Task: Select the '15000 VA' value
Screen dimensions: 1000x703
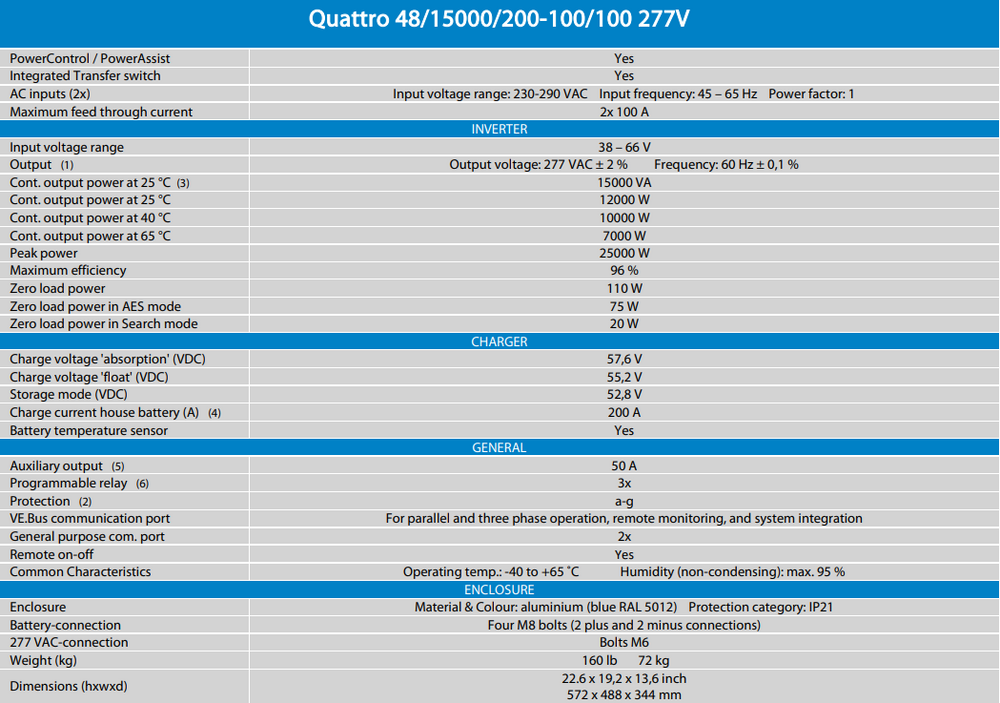Action: pyautogui.click(x=624, y=182)
